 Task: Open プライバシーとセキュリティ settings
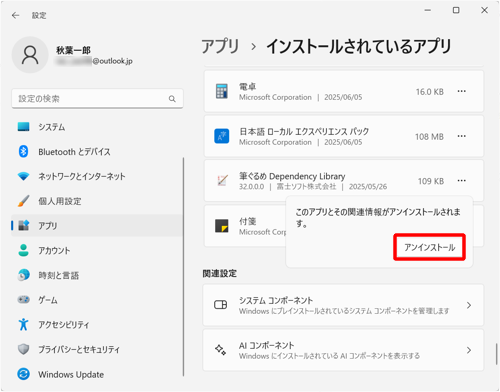[97, 349]
